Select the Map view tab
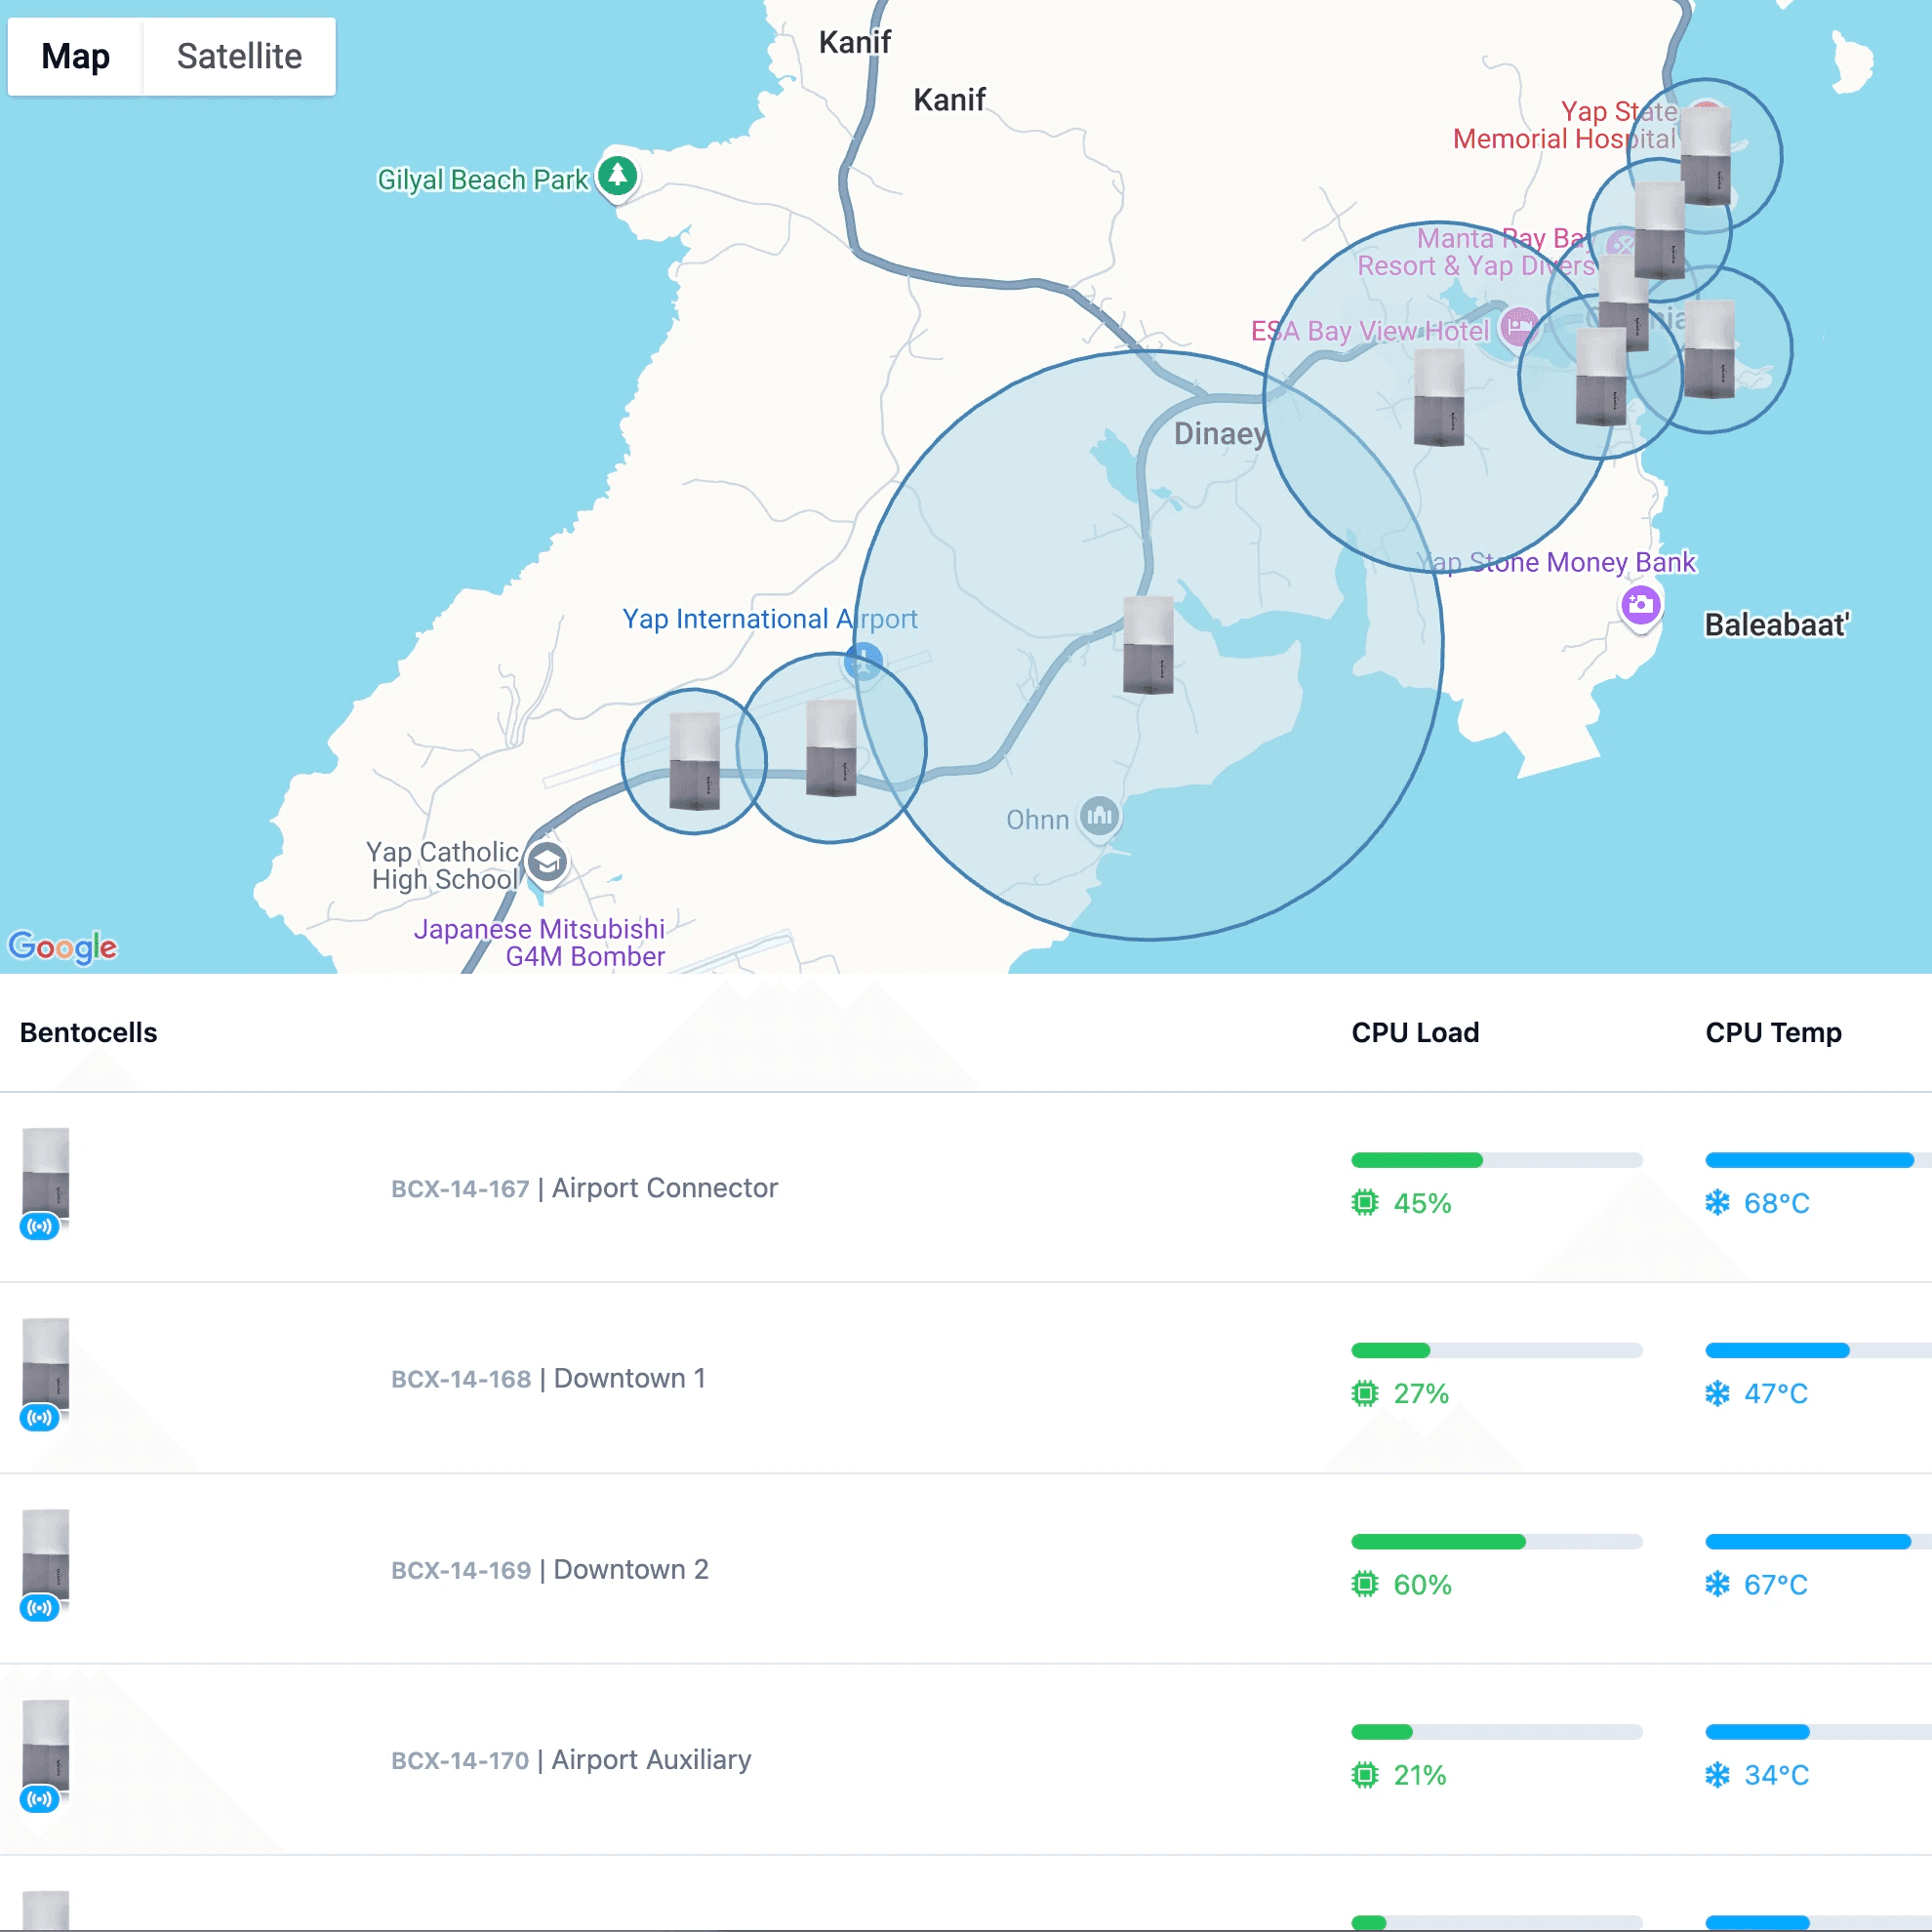The height and width of the screenshot is (1932, 1932). pyautogui.click(x=76, y=57)
